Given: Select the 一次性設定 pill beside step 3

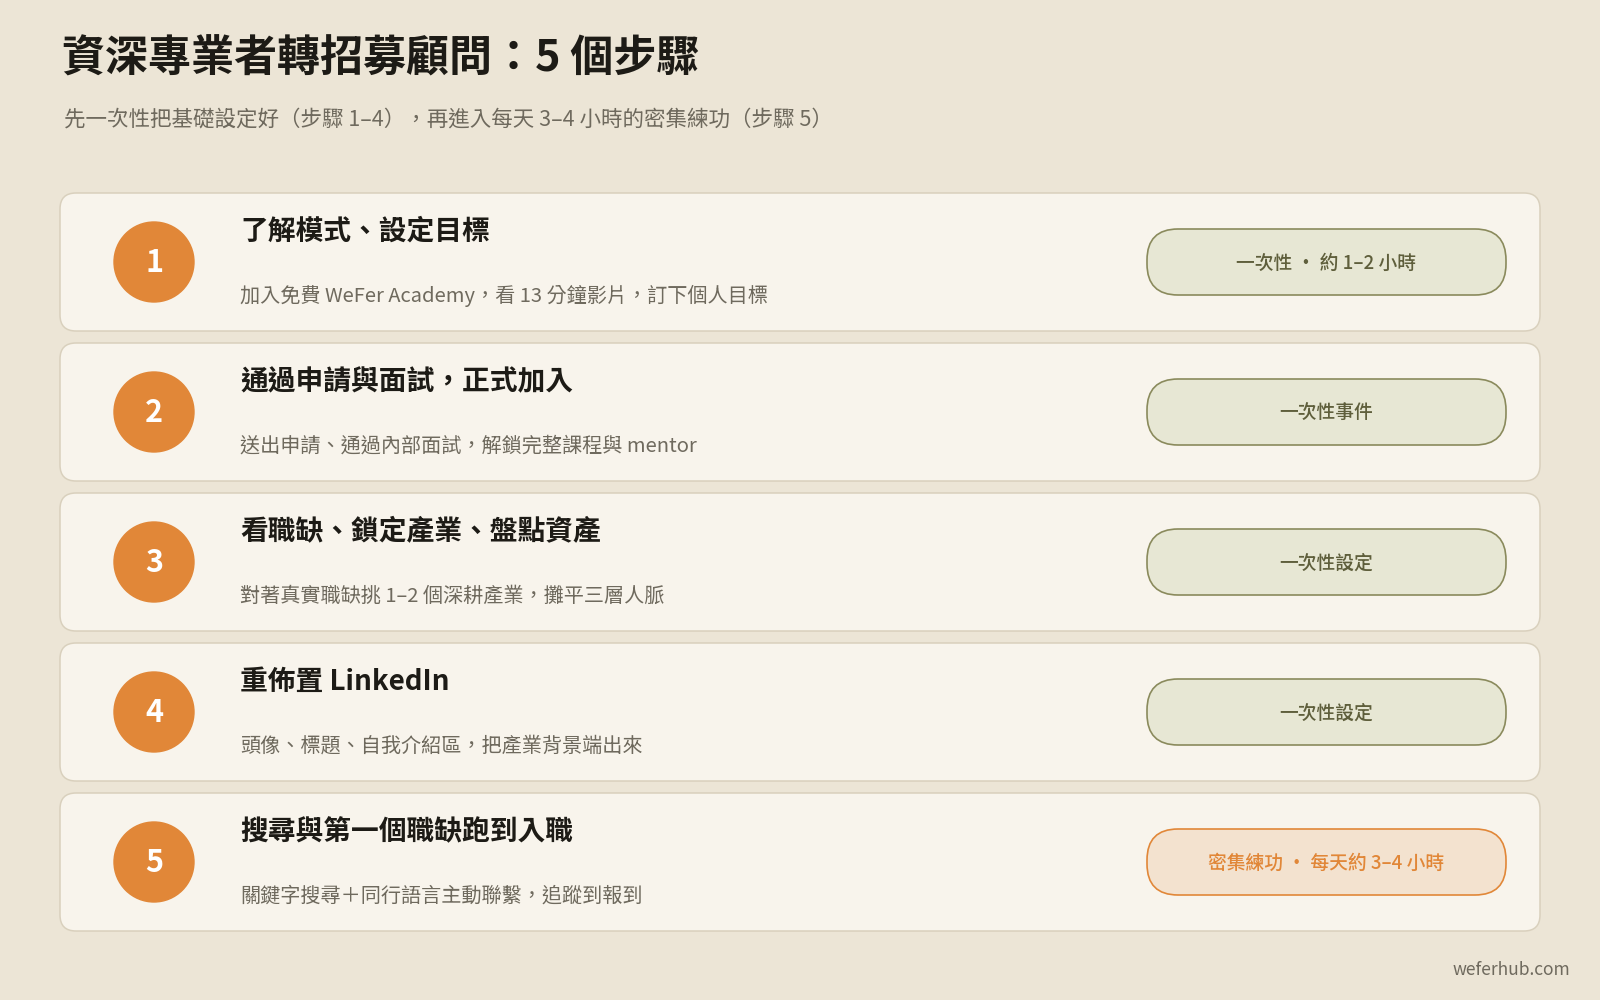Looking at the screenshot, I should [1326, 562].
